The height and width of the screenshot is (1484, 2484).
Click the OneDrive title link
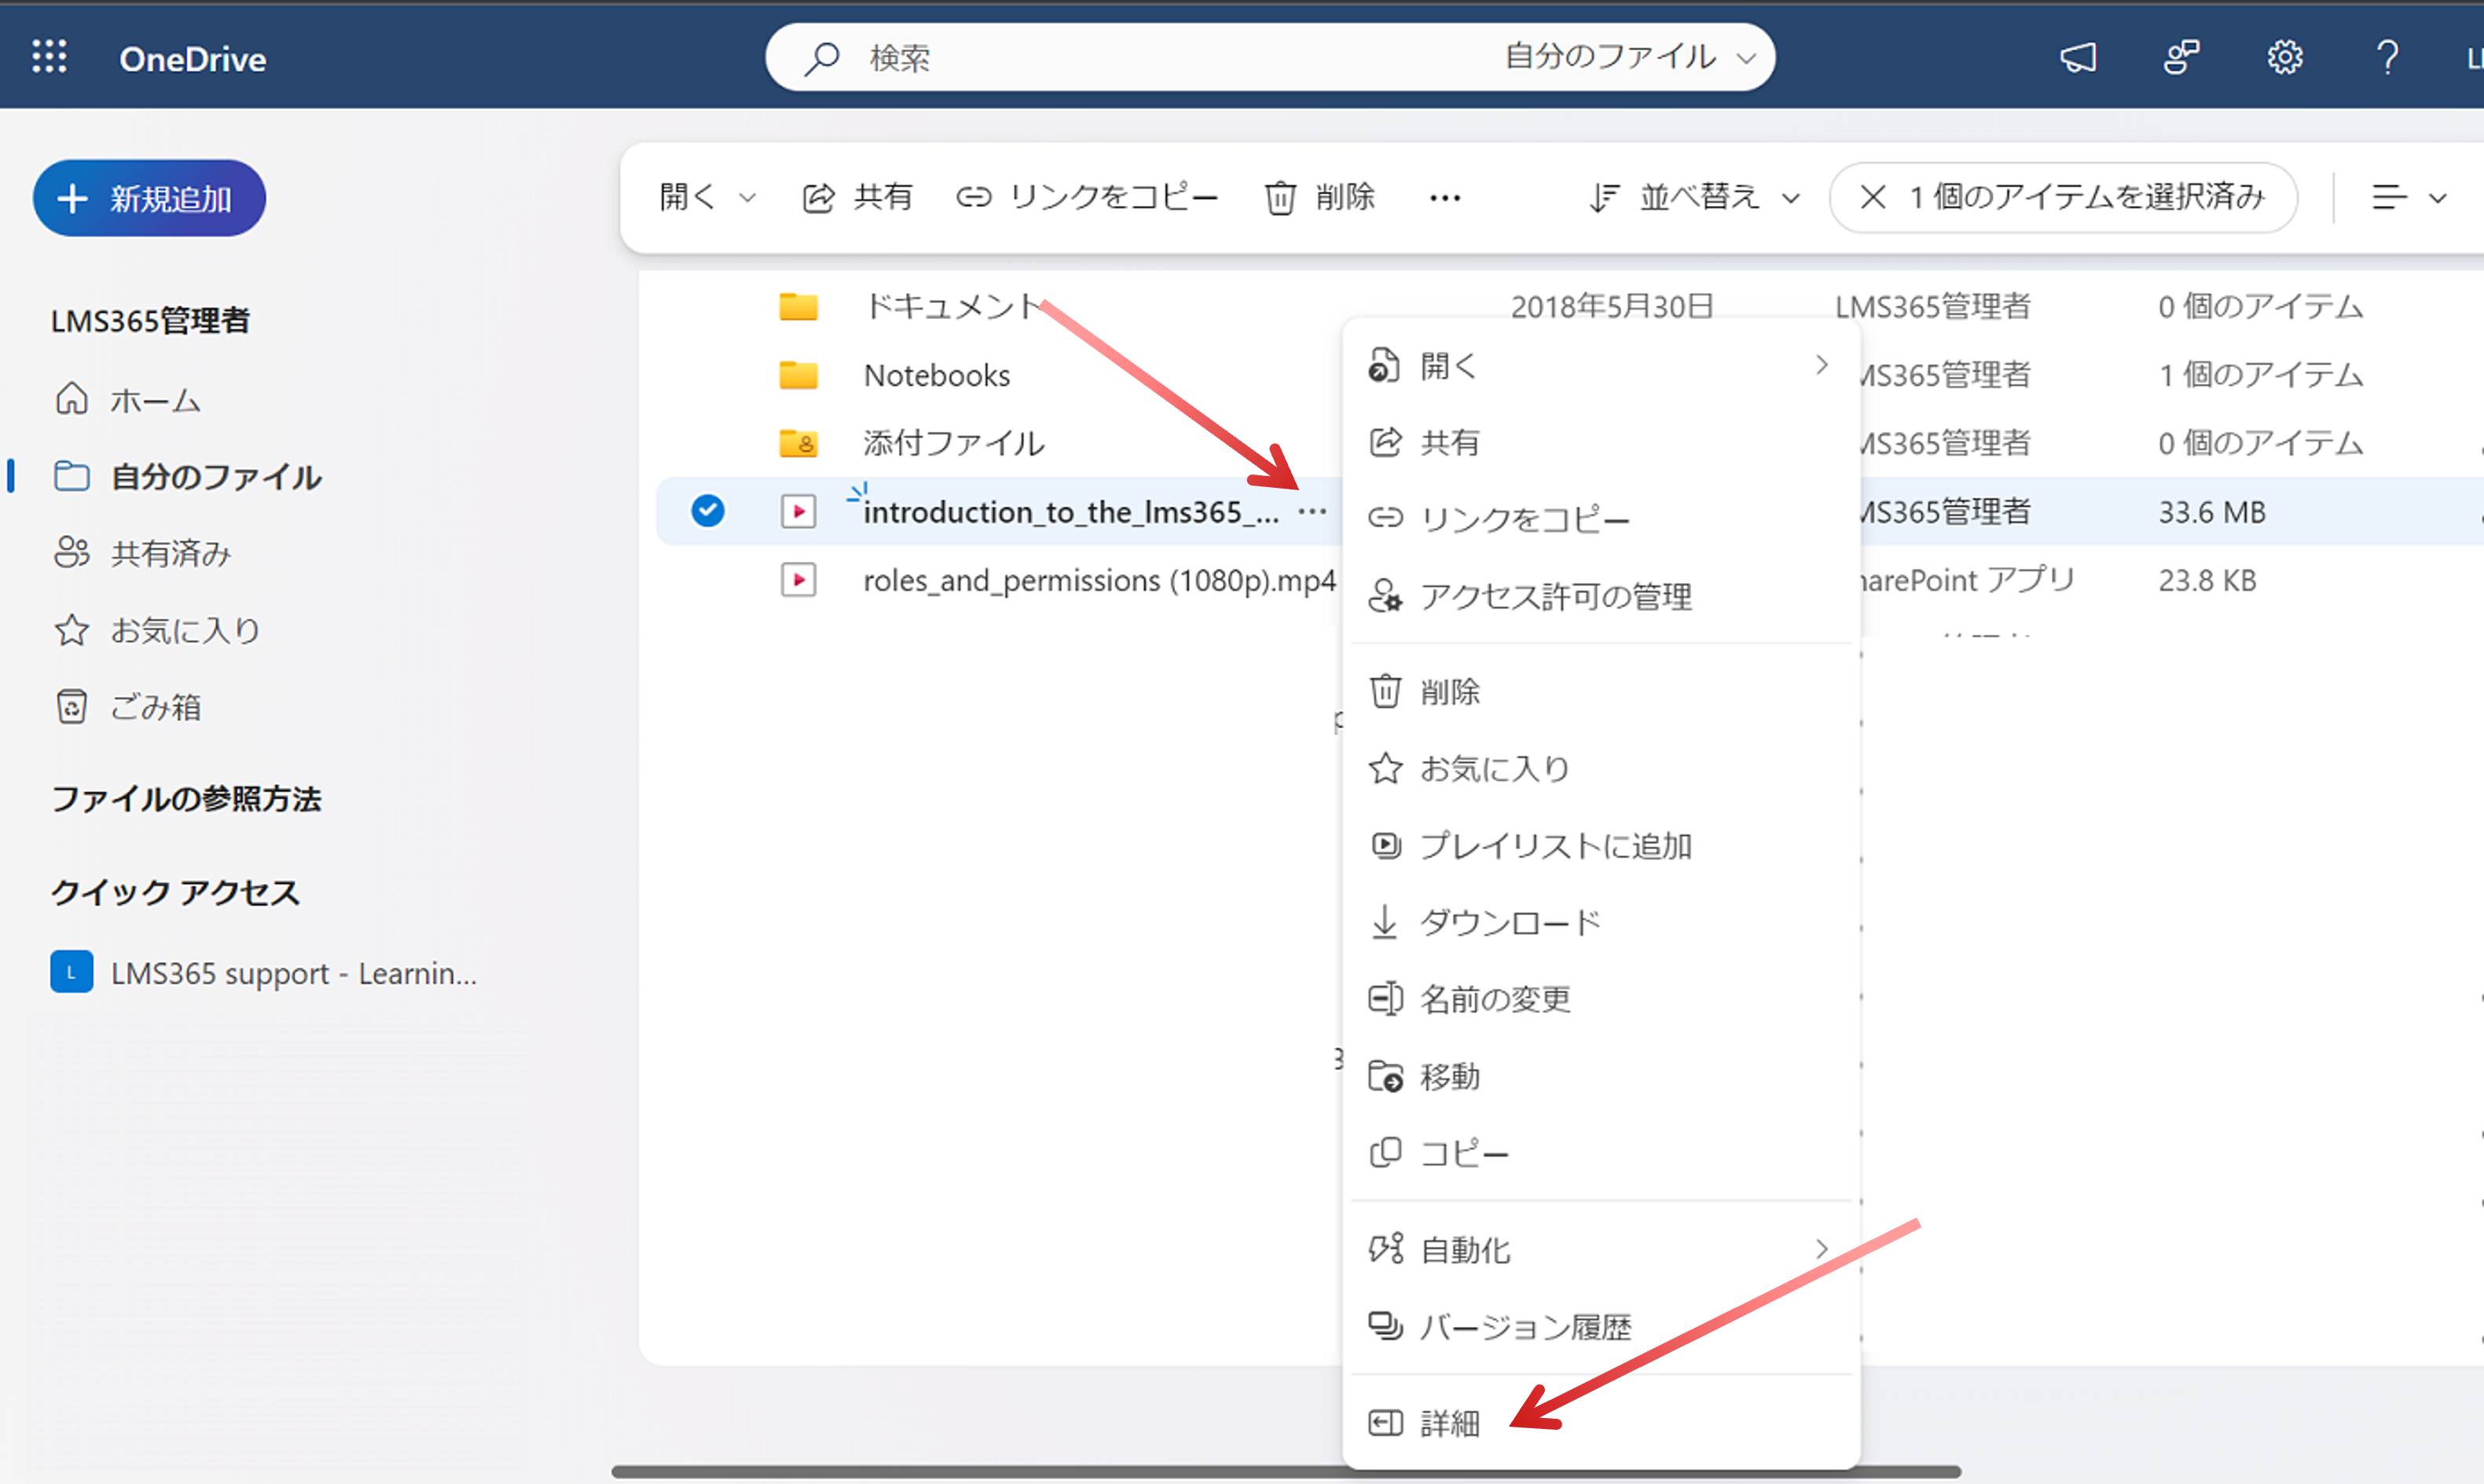[x=193, y=59]
